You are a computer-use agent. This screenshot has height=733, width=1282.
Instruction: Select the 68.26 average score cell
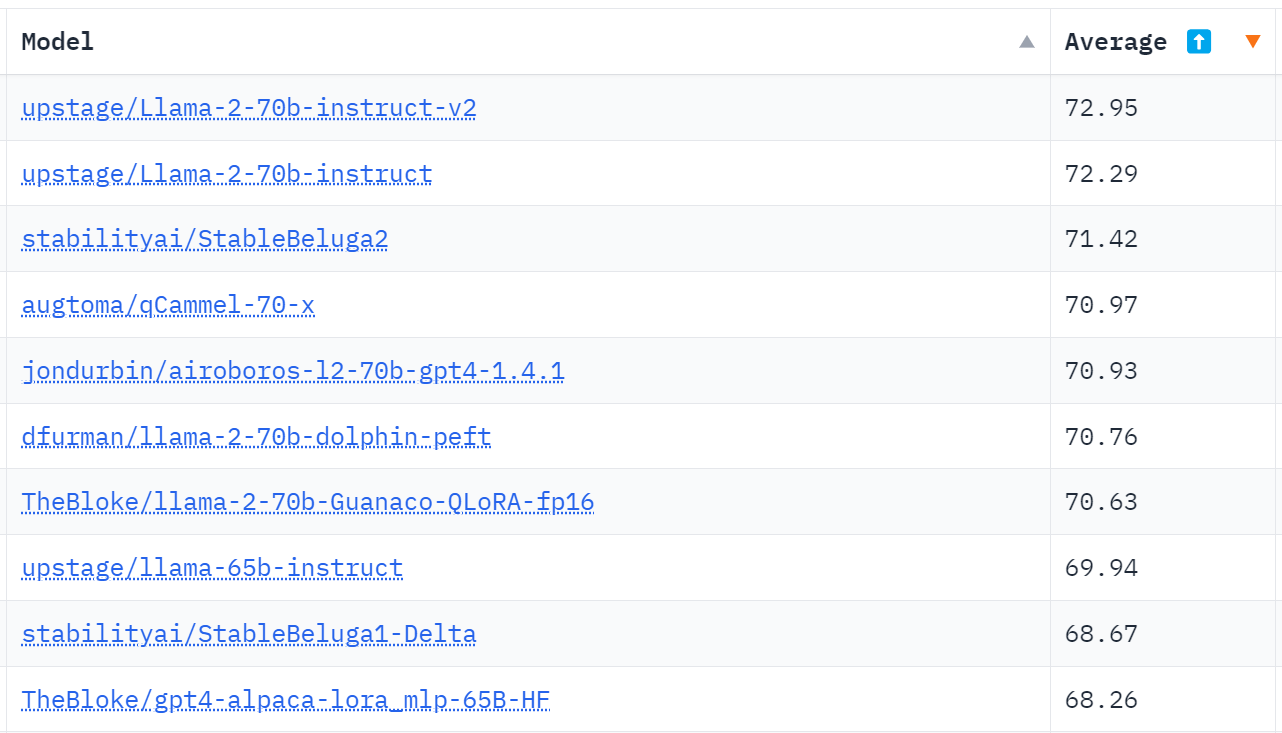click(x=1101, y=700)
